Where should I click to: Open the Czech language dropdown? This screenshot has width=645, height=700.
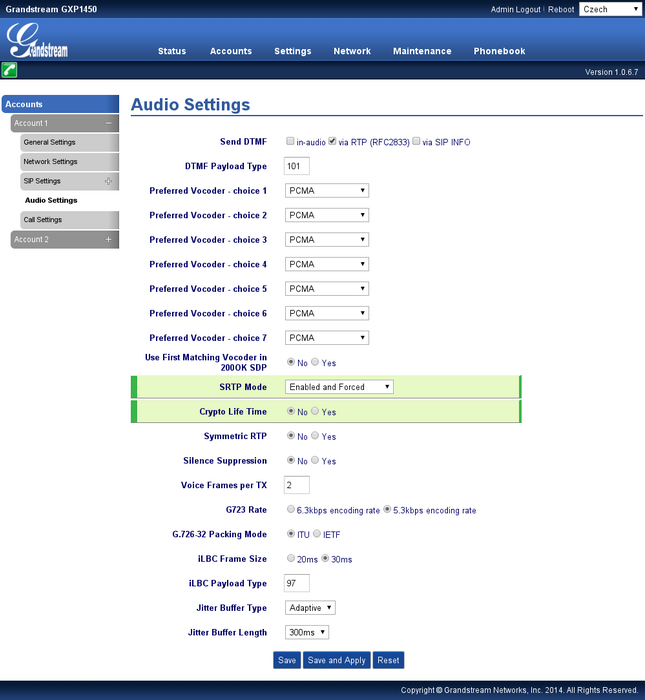(610, 9)
